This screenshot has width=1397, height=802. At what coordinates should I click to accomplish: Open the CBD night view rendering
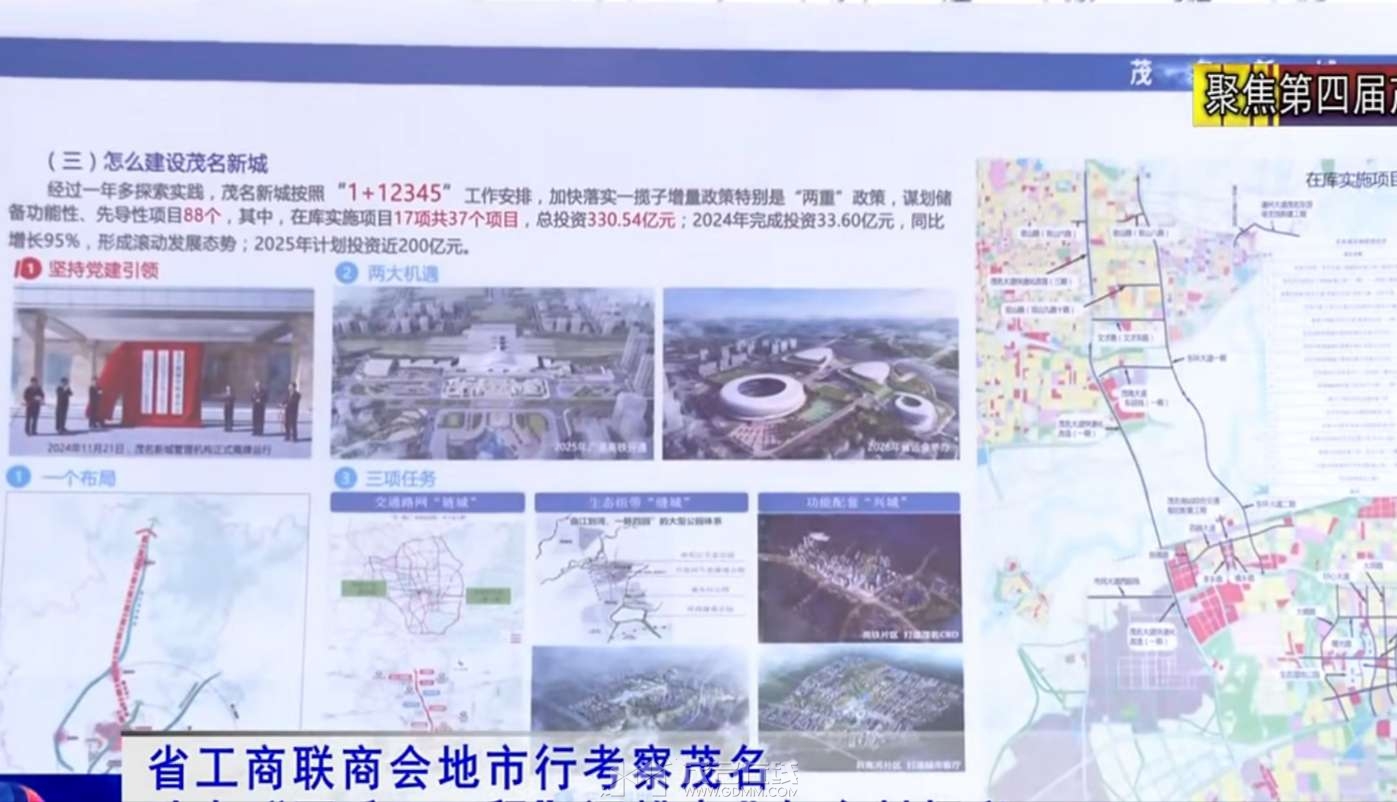[x=858, y=577]
